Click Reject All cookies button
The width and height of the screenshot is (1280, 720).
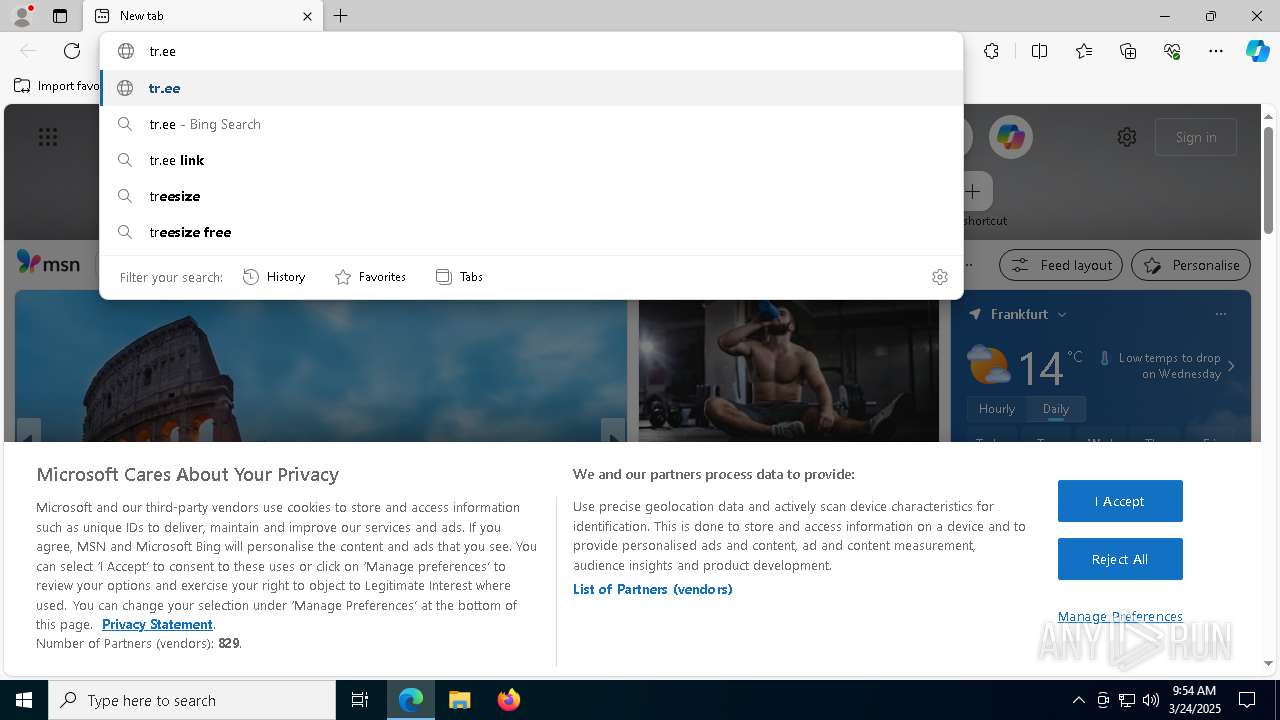[1120, 559]
